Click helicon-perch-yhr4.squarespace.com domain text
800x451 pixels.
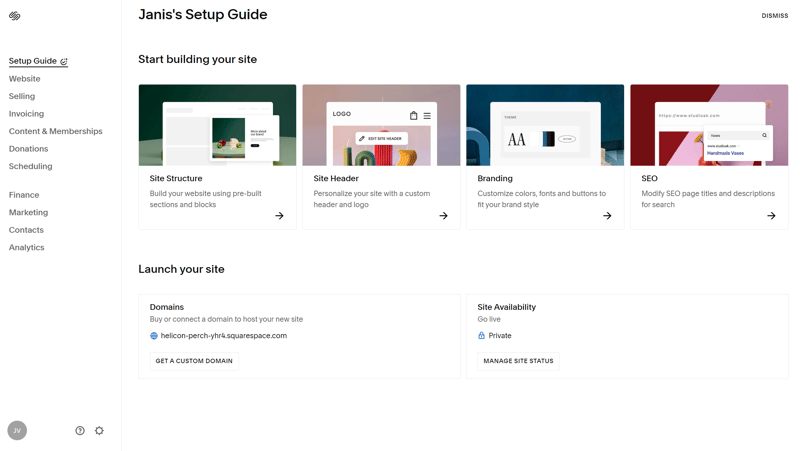coord(223,336)
